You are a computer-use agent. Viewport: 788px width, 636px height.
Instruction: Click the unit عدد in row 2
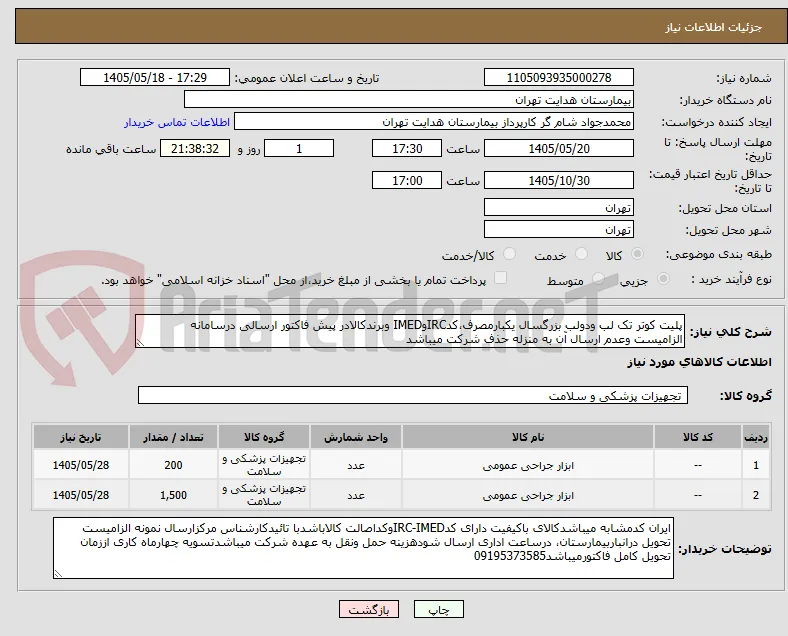pyautogui.click(x=356, y=495)
